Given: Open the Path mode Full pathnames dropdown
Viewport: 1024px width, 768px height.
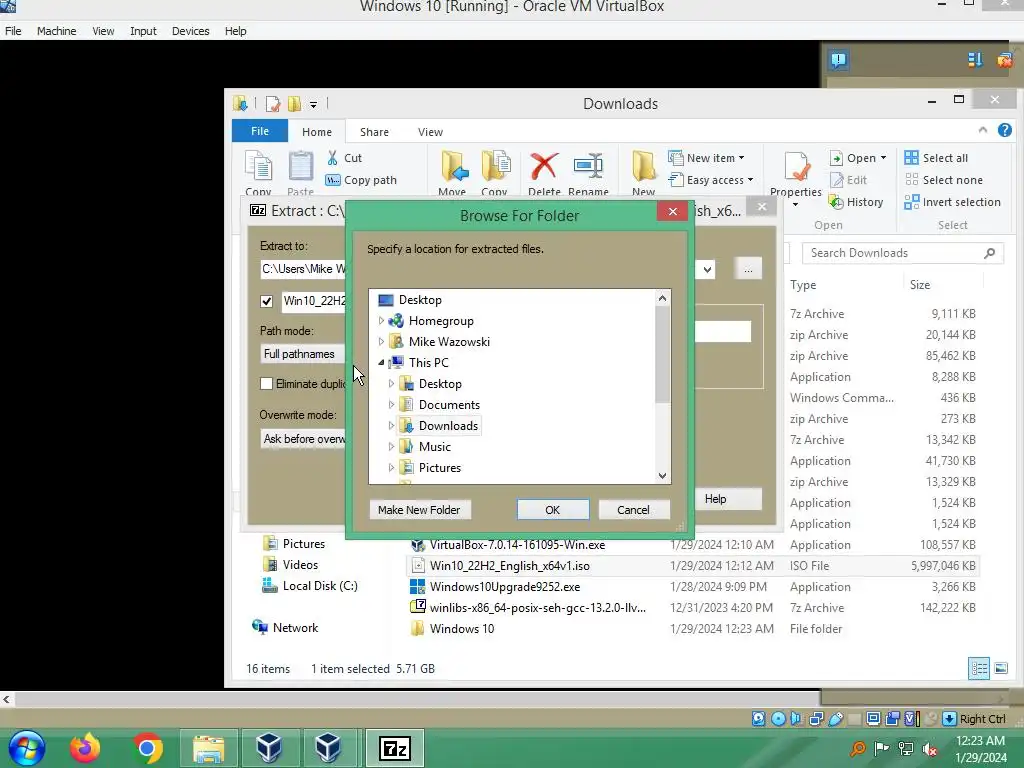Looking at the screenshot, I should (302, 354).
